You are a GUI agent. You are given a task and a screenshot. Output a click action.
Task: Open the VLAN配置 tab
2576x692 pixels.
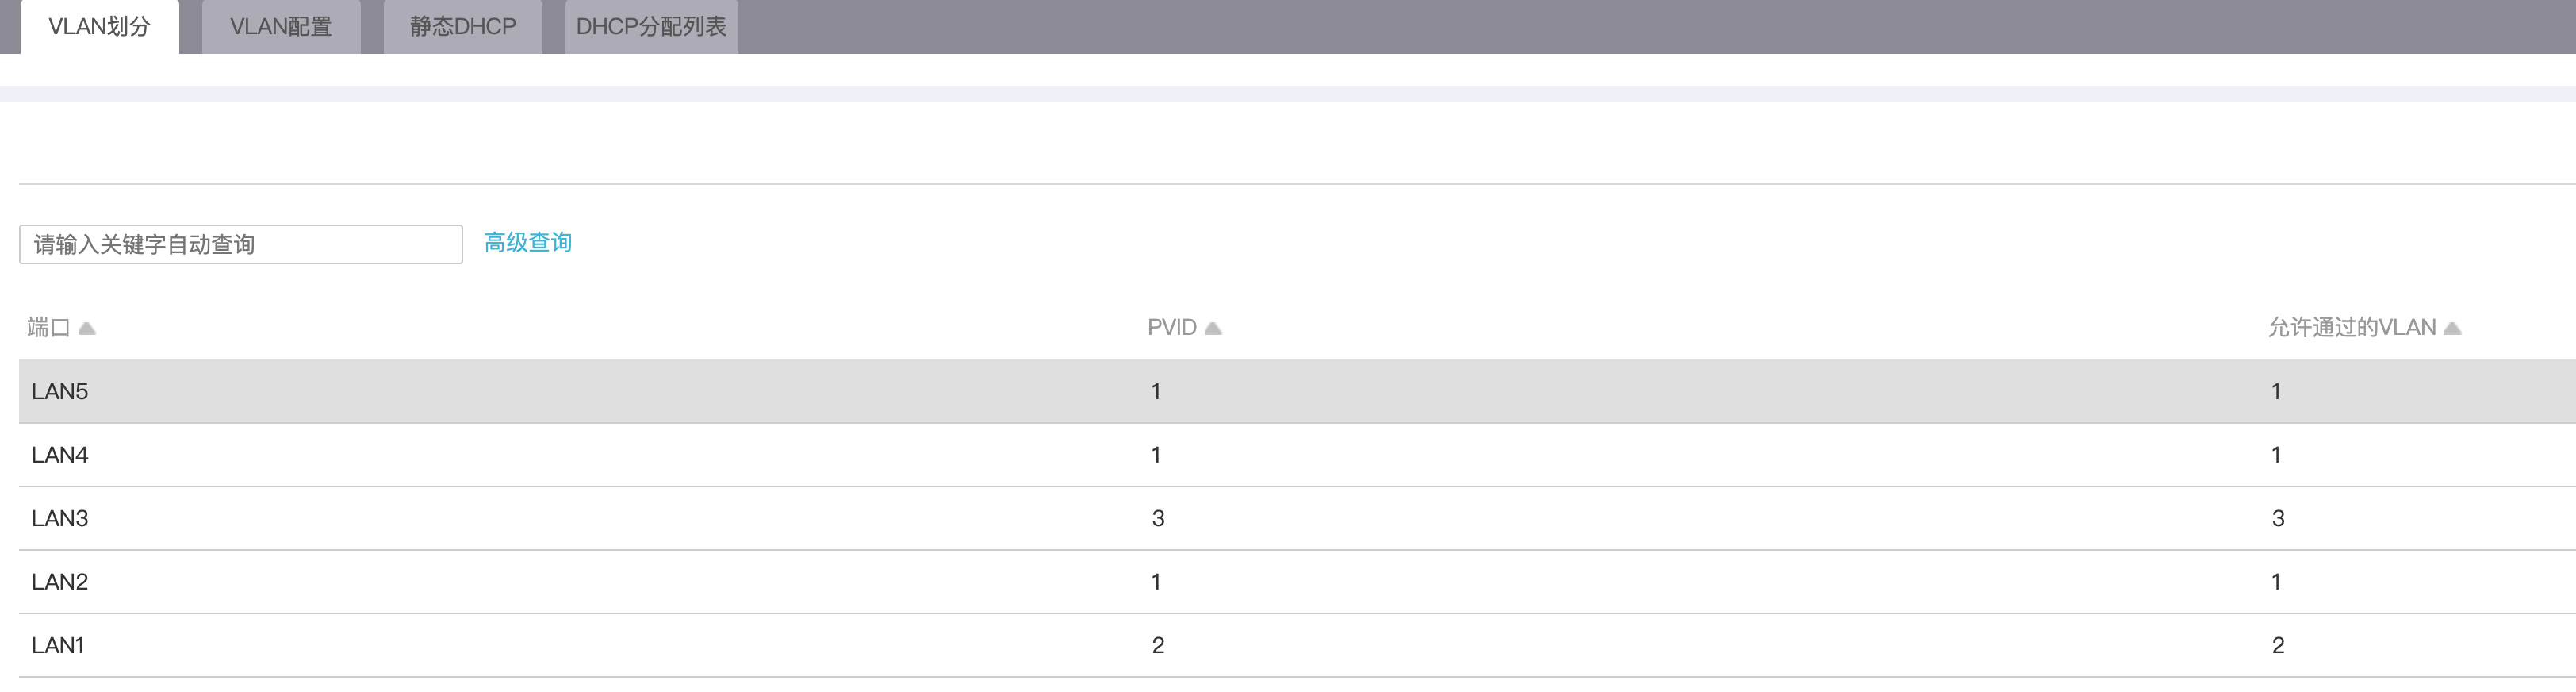click(x=281, y=27)
